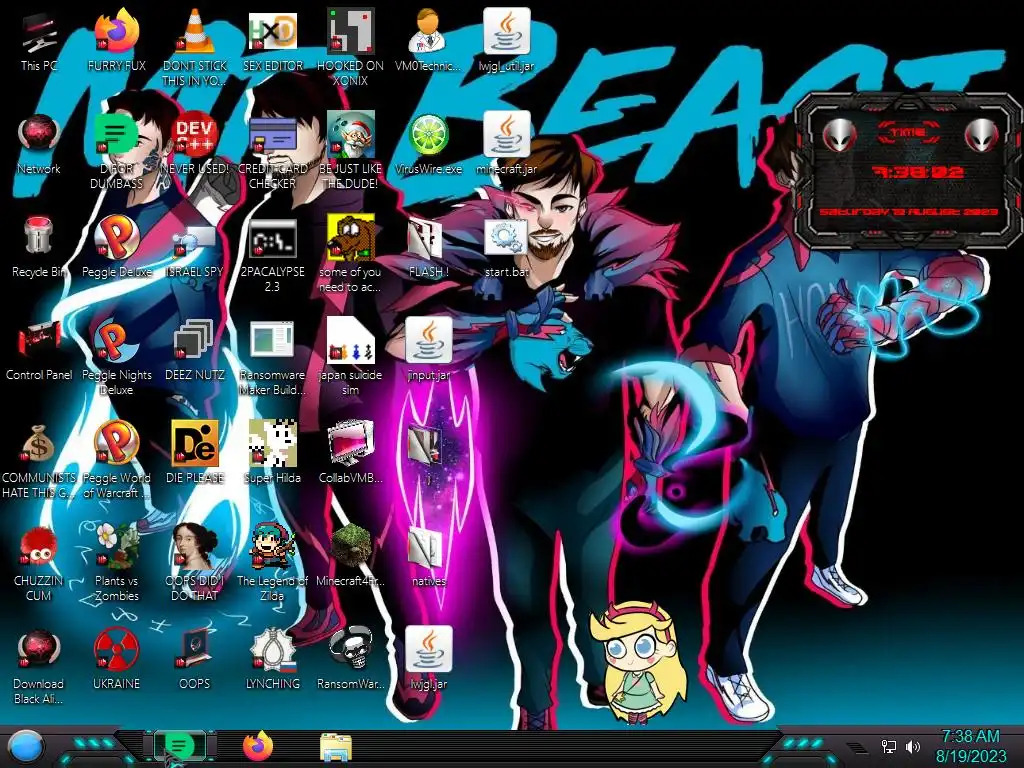The image size is (1024, 768).
Task: Open the Control Panel icon
Action: [39, 351]
